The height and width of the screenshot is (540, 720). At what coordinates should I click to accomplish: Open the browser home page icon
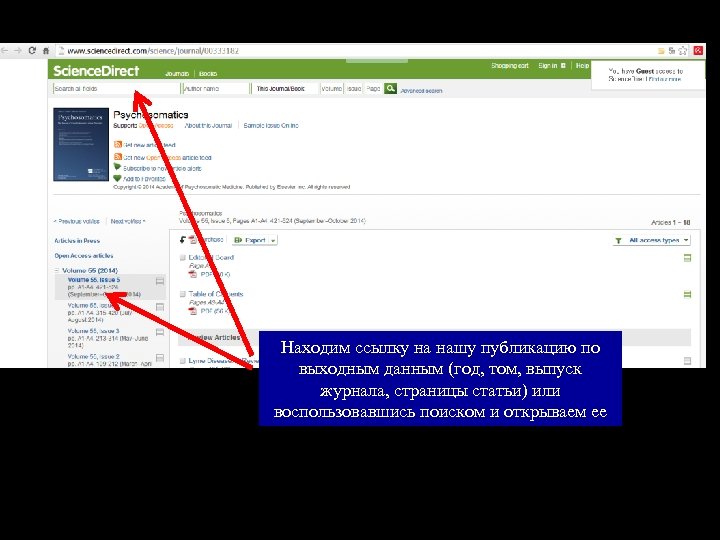[x=46, y=51]
